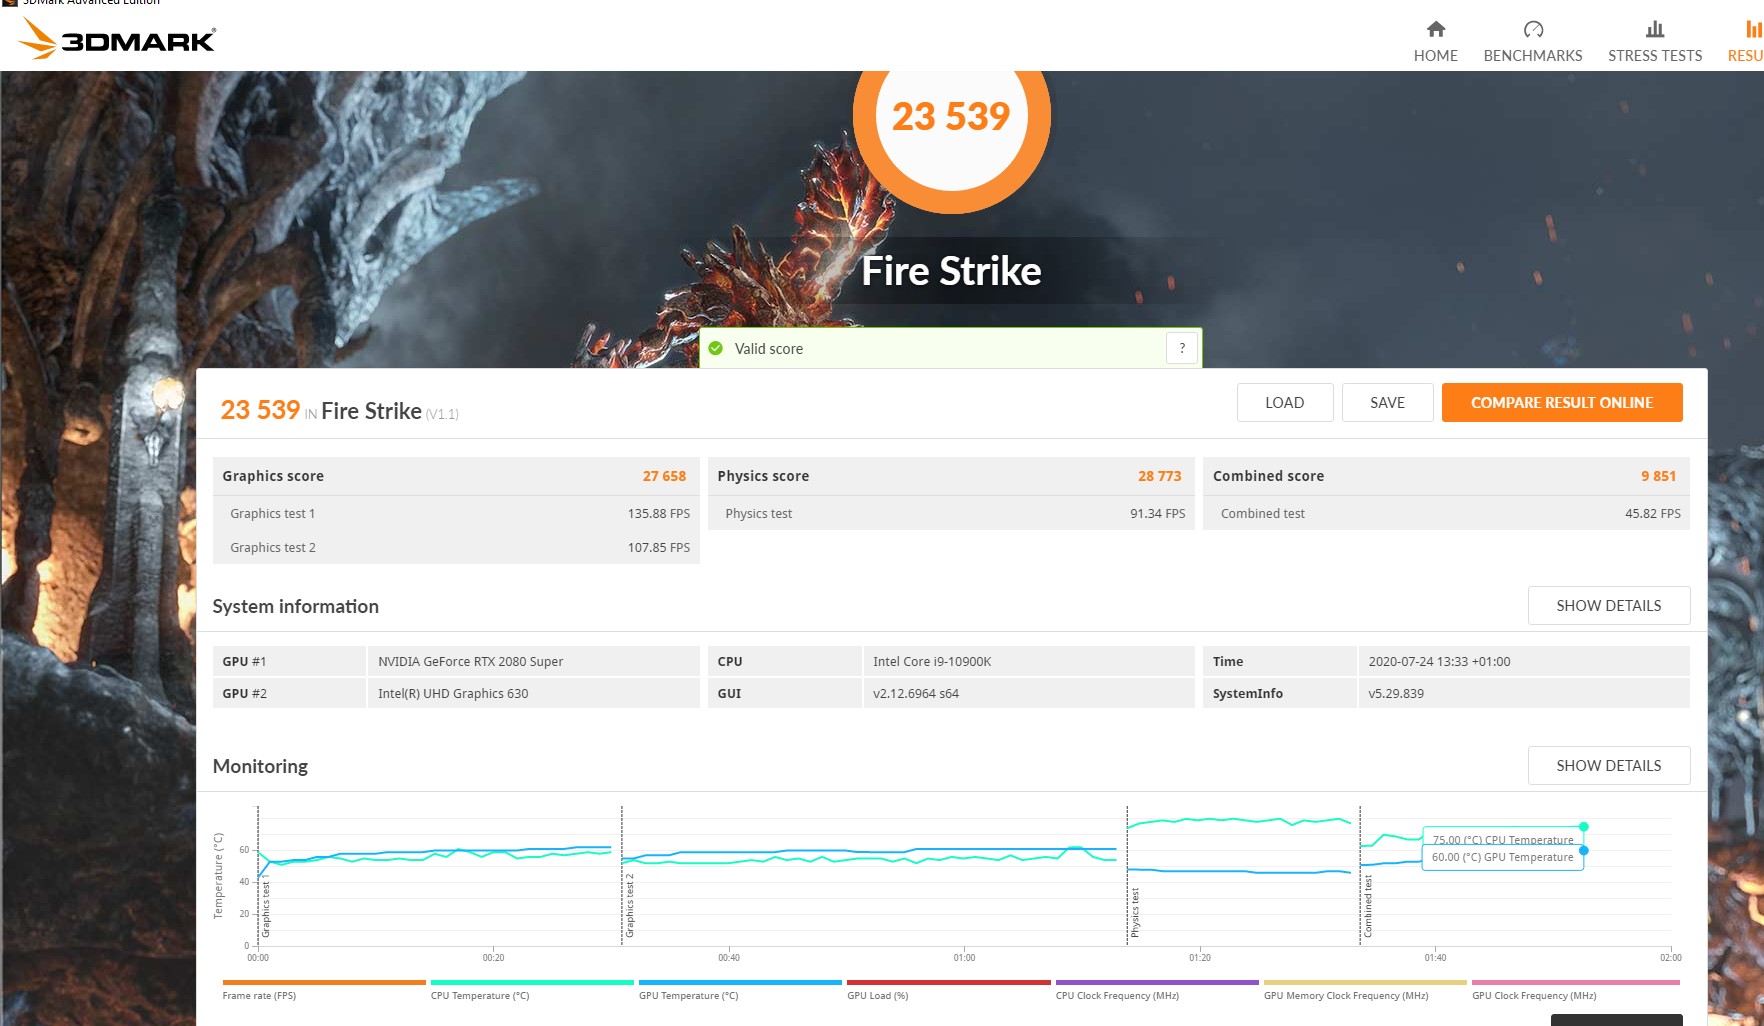Click the green Valid score checkmark
This screenshot has width=1764, height=1026.
(x=716, y=349)
